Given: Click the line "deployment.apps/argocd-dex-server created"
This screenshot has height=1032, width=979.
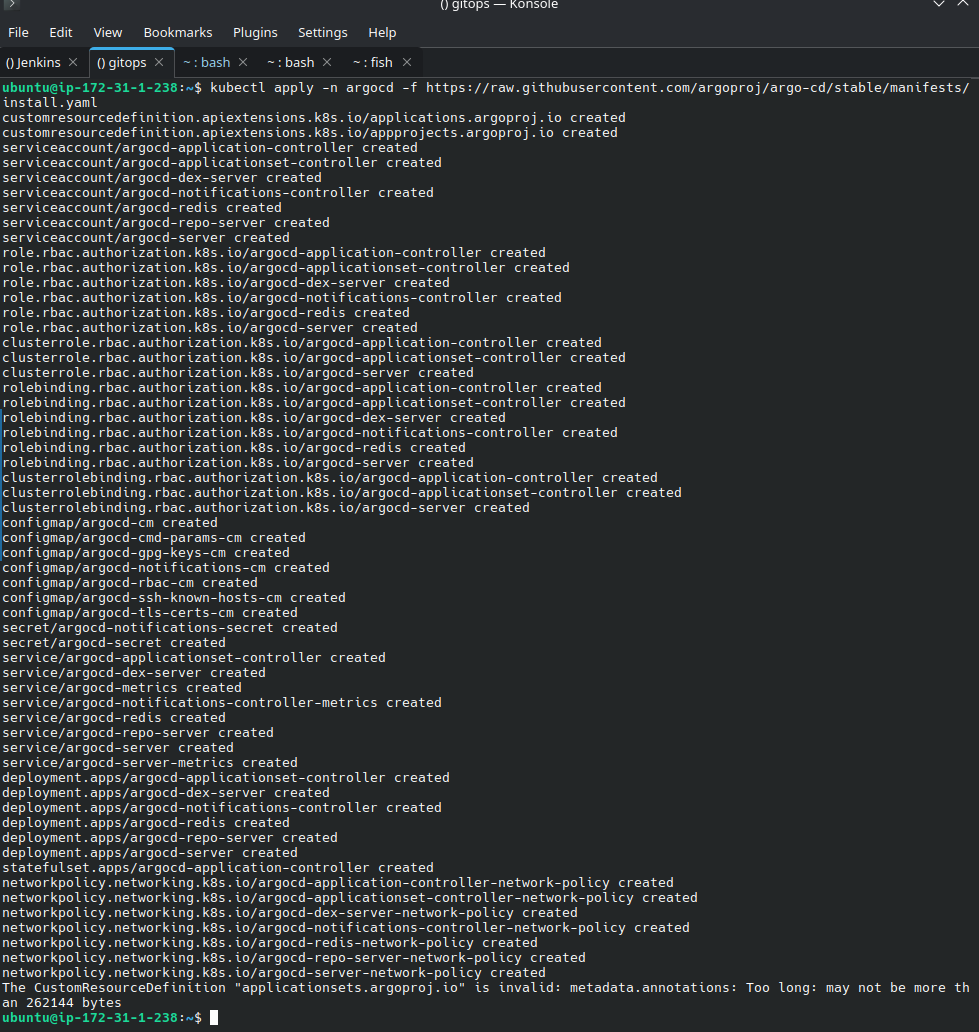Looking at the screenshot, I should tap(166, 793).
